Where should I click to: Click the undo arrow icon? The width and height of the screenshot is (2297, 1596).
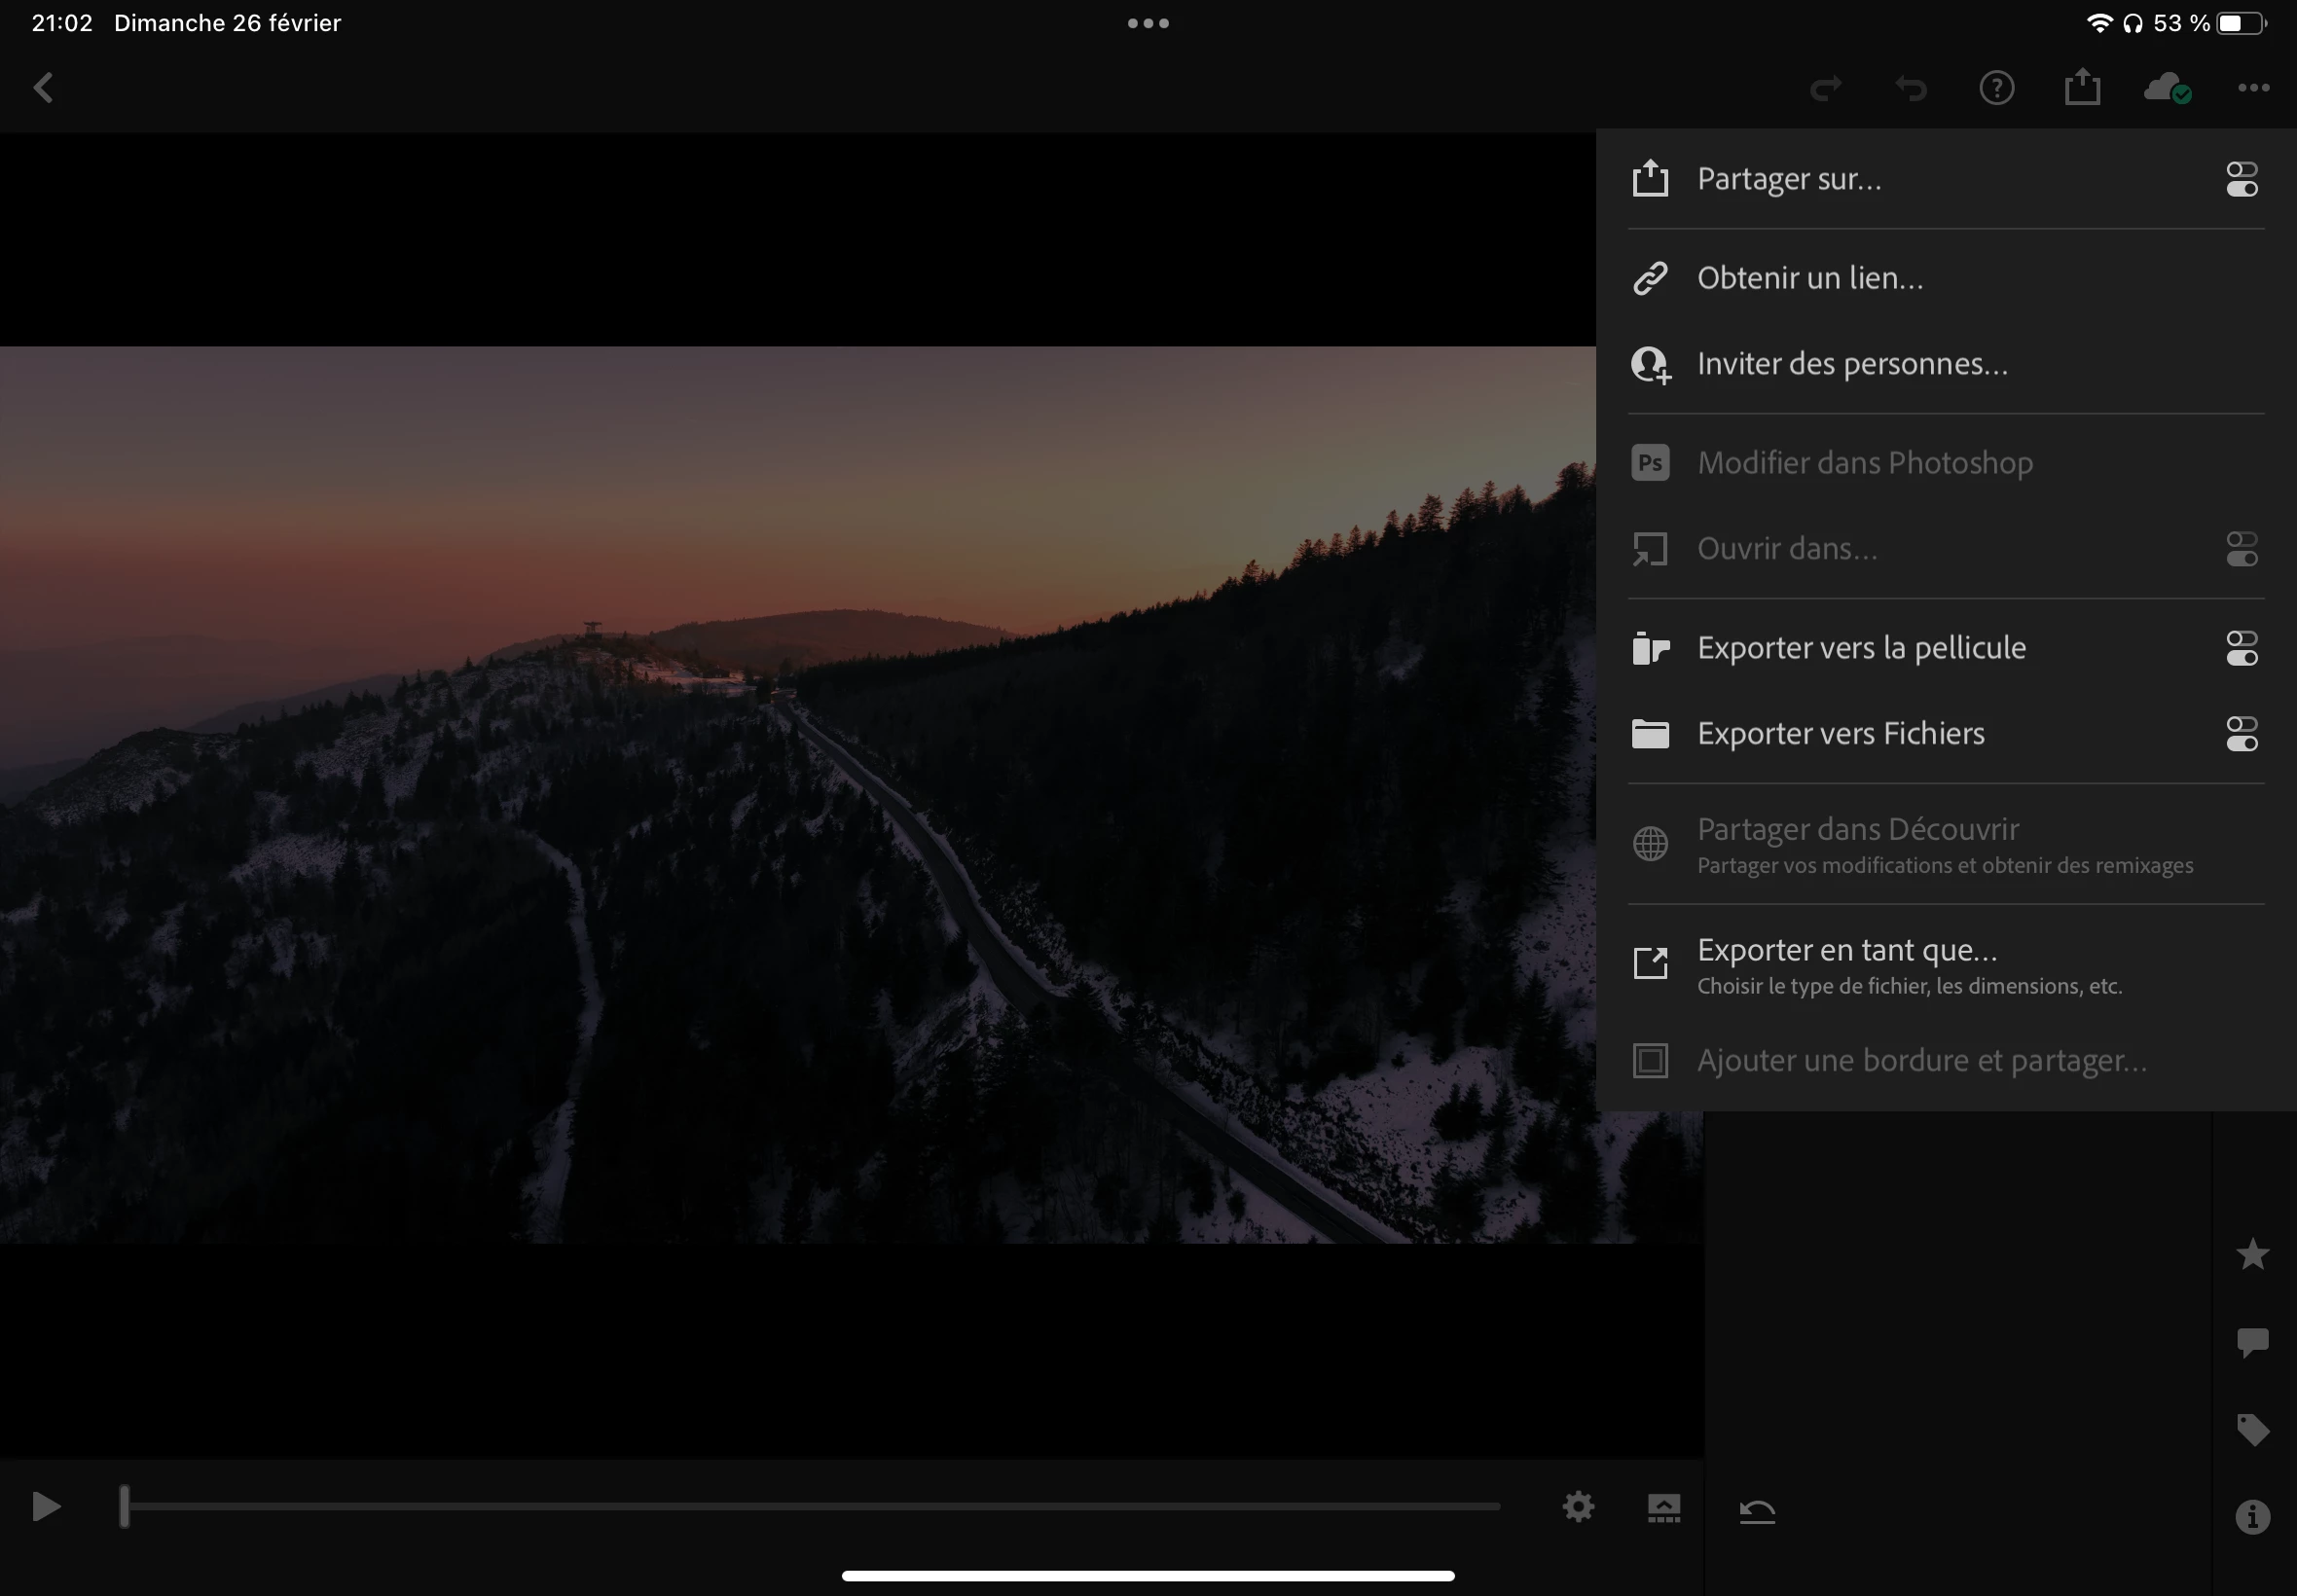[x=1911, y=89]
